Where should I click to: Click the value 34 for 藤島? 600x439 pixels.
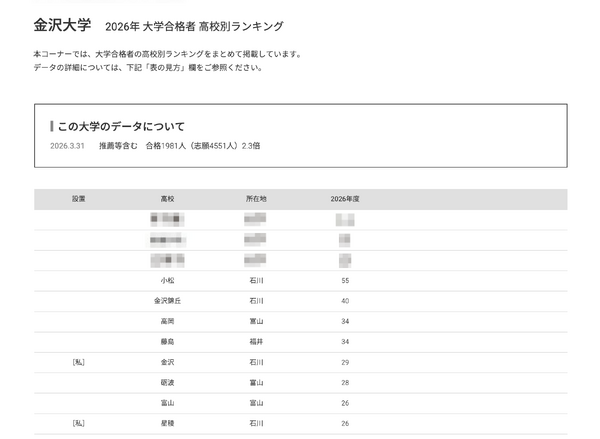point(345,341)
